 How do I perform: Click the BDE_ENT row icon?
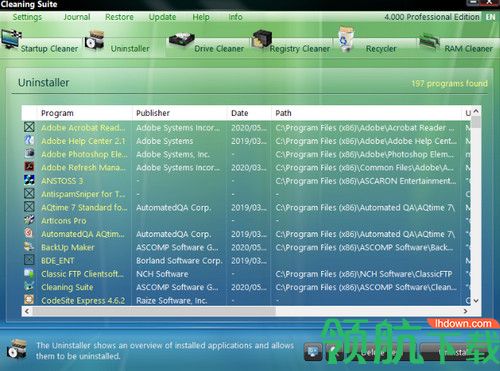pyautogui.click(x=29, y=260)
